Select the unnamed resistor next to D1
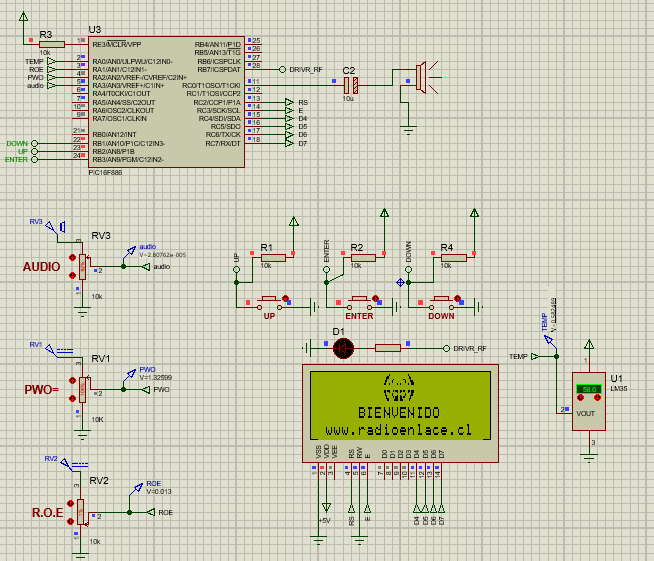 click(x=388, y=348)
